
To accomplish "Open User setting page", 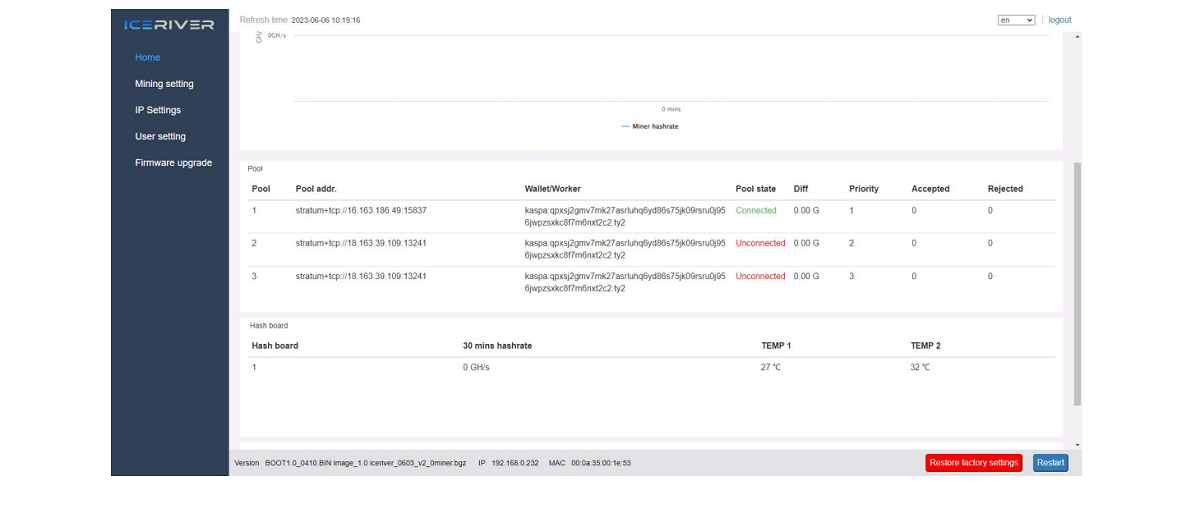I will tap(160, 137).
